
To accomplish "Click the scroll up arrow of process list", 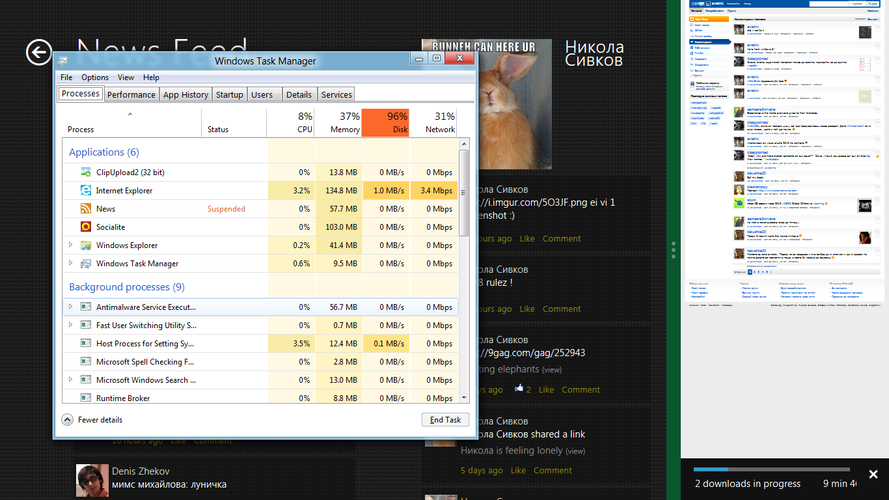I will tap(464, 144).
